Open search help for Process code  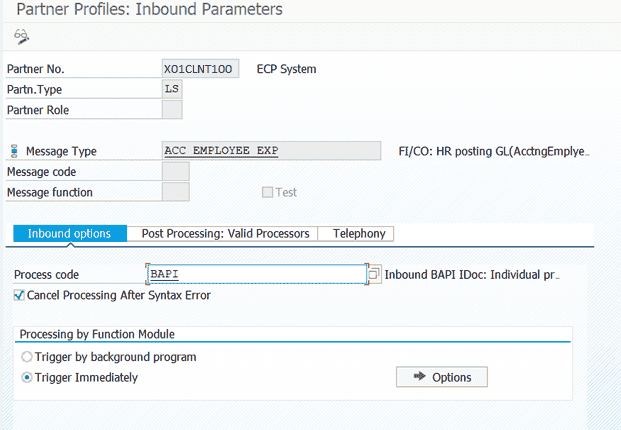click(x=375, y=274)
